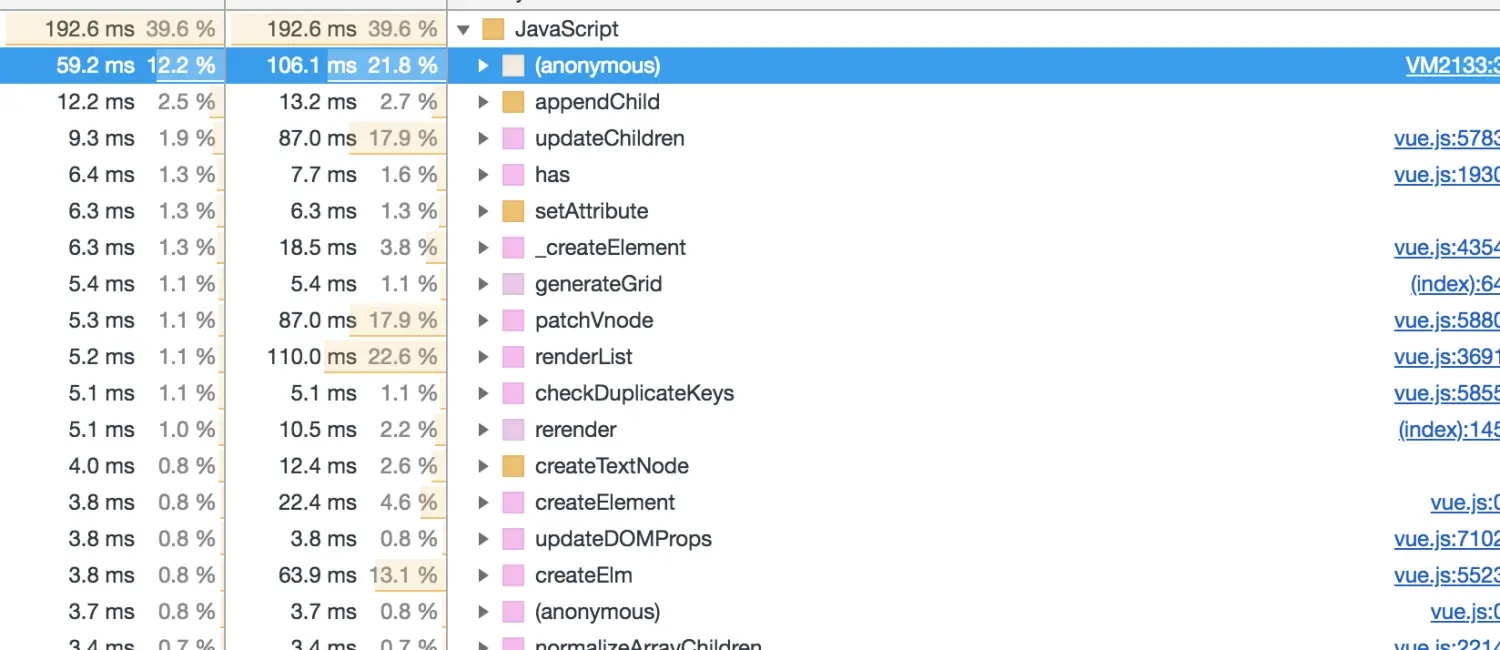Click the JavaScript category color square

click(x=493, y=30)
